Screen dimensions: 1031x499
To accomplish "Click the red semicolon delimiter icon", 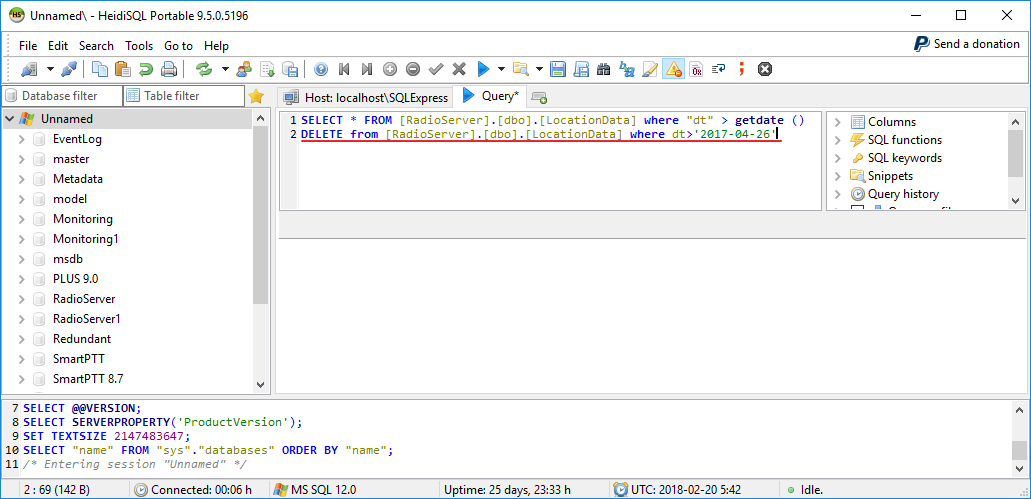I will point(742,68).
